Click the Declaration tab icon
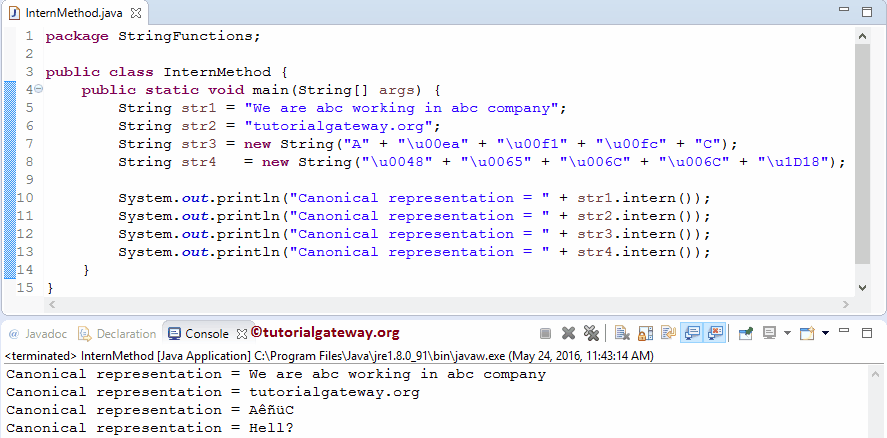The height and width of the screenshot is (438, 887). pyautogui.click(x=85, y=334)
